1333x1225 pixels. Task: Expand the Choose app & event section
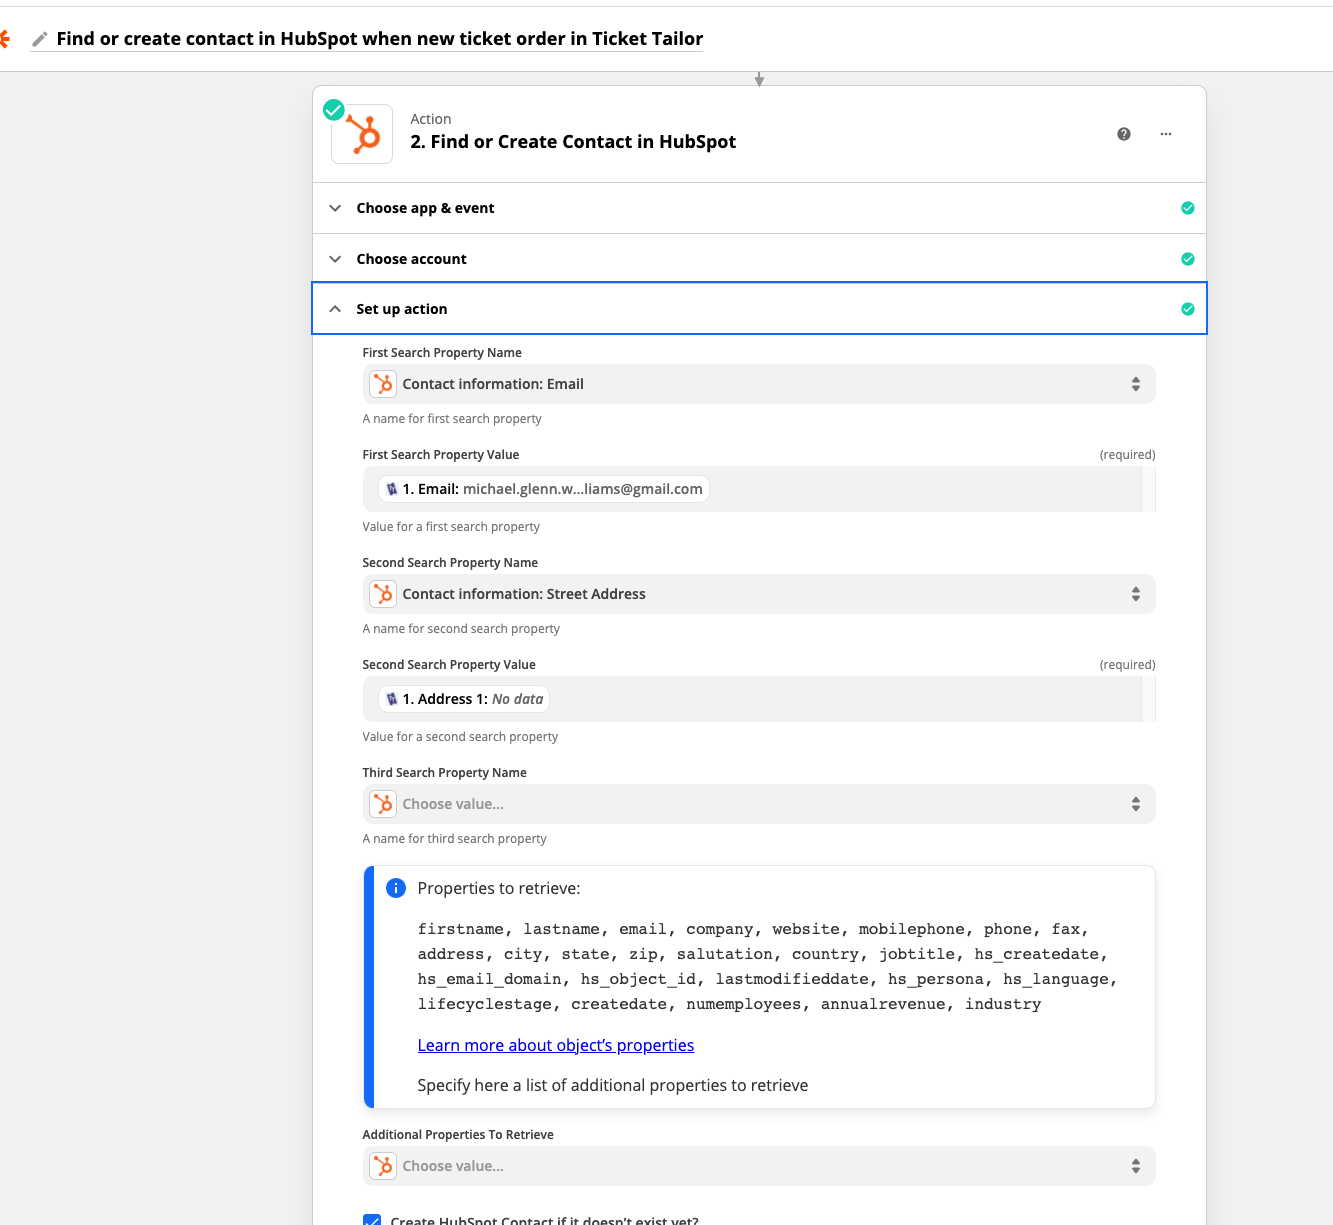point(760,208)
